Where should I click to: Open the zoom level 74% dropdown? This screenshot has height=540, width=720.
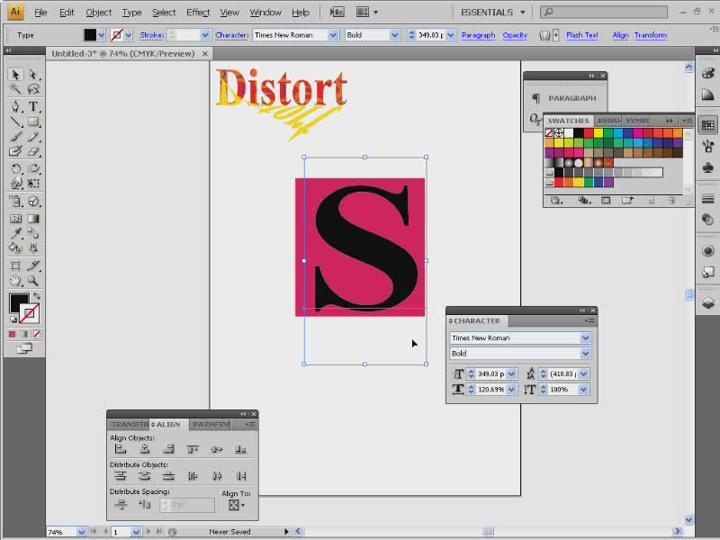(81, 532)
